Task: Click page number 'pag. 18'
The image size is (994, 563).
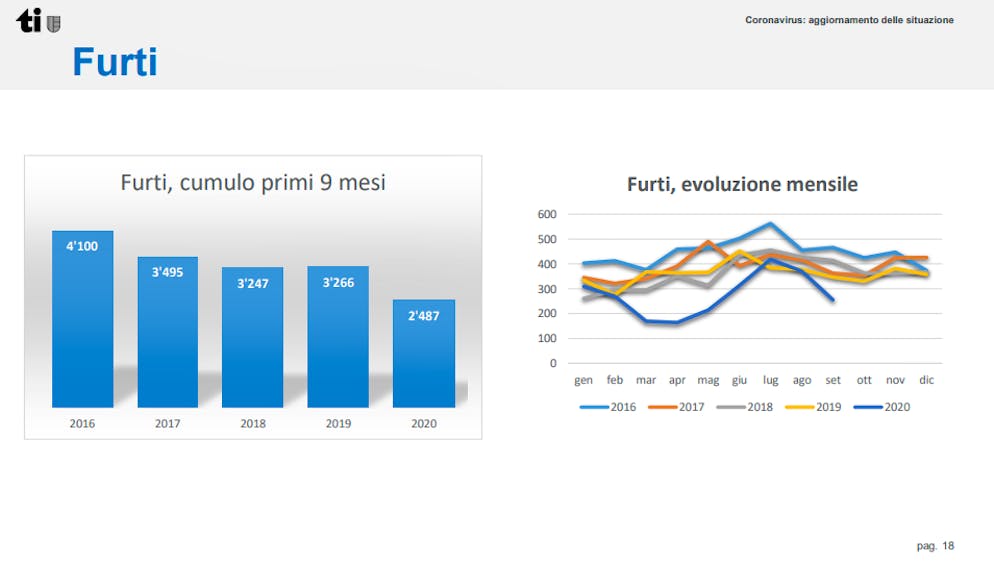Action: click(935, 546)
